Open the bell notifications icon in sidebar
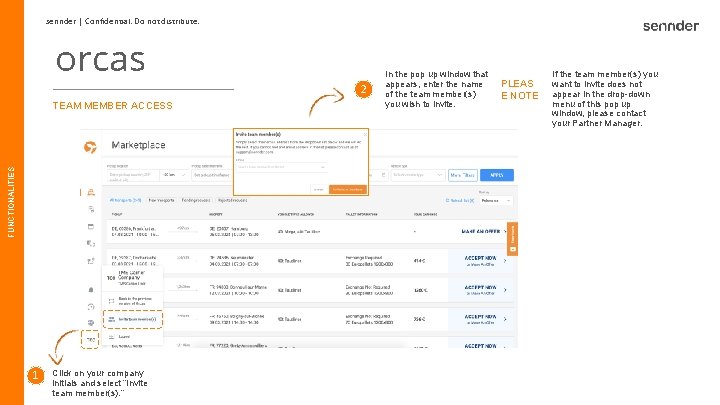The image size is (720, 405). [x=90, y=290]
